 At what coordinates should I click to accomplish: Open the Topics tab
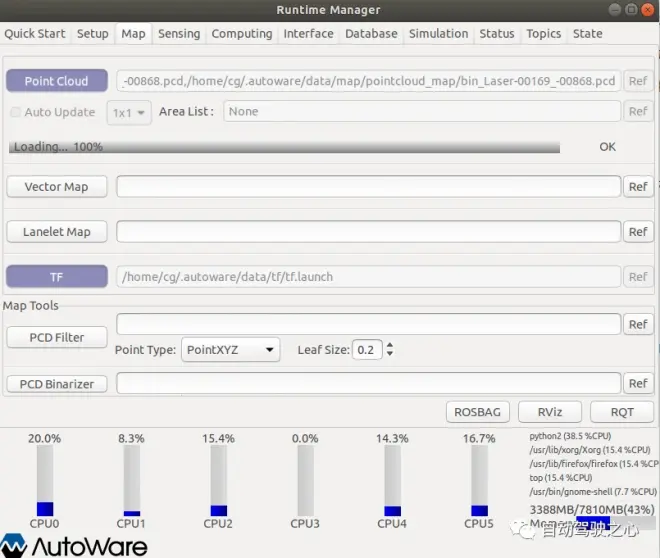(543, 34)
